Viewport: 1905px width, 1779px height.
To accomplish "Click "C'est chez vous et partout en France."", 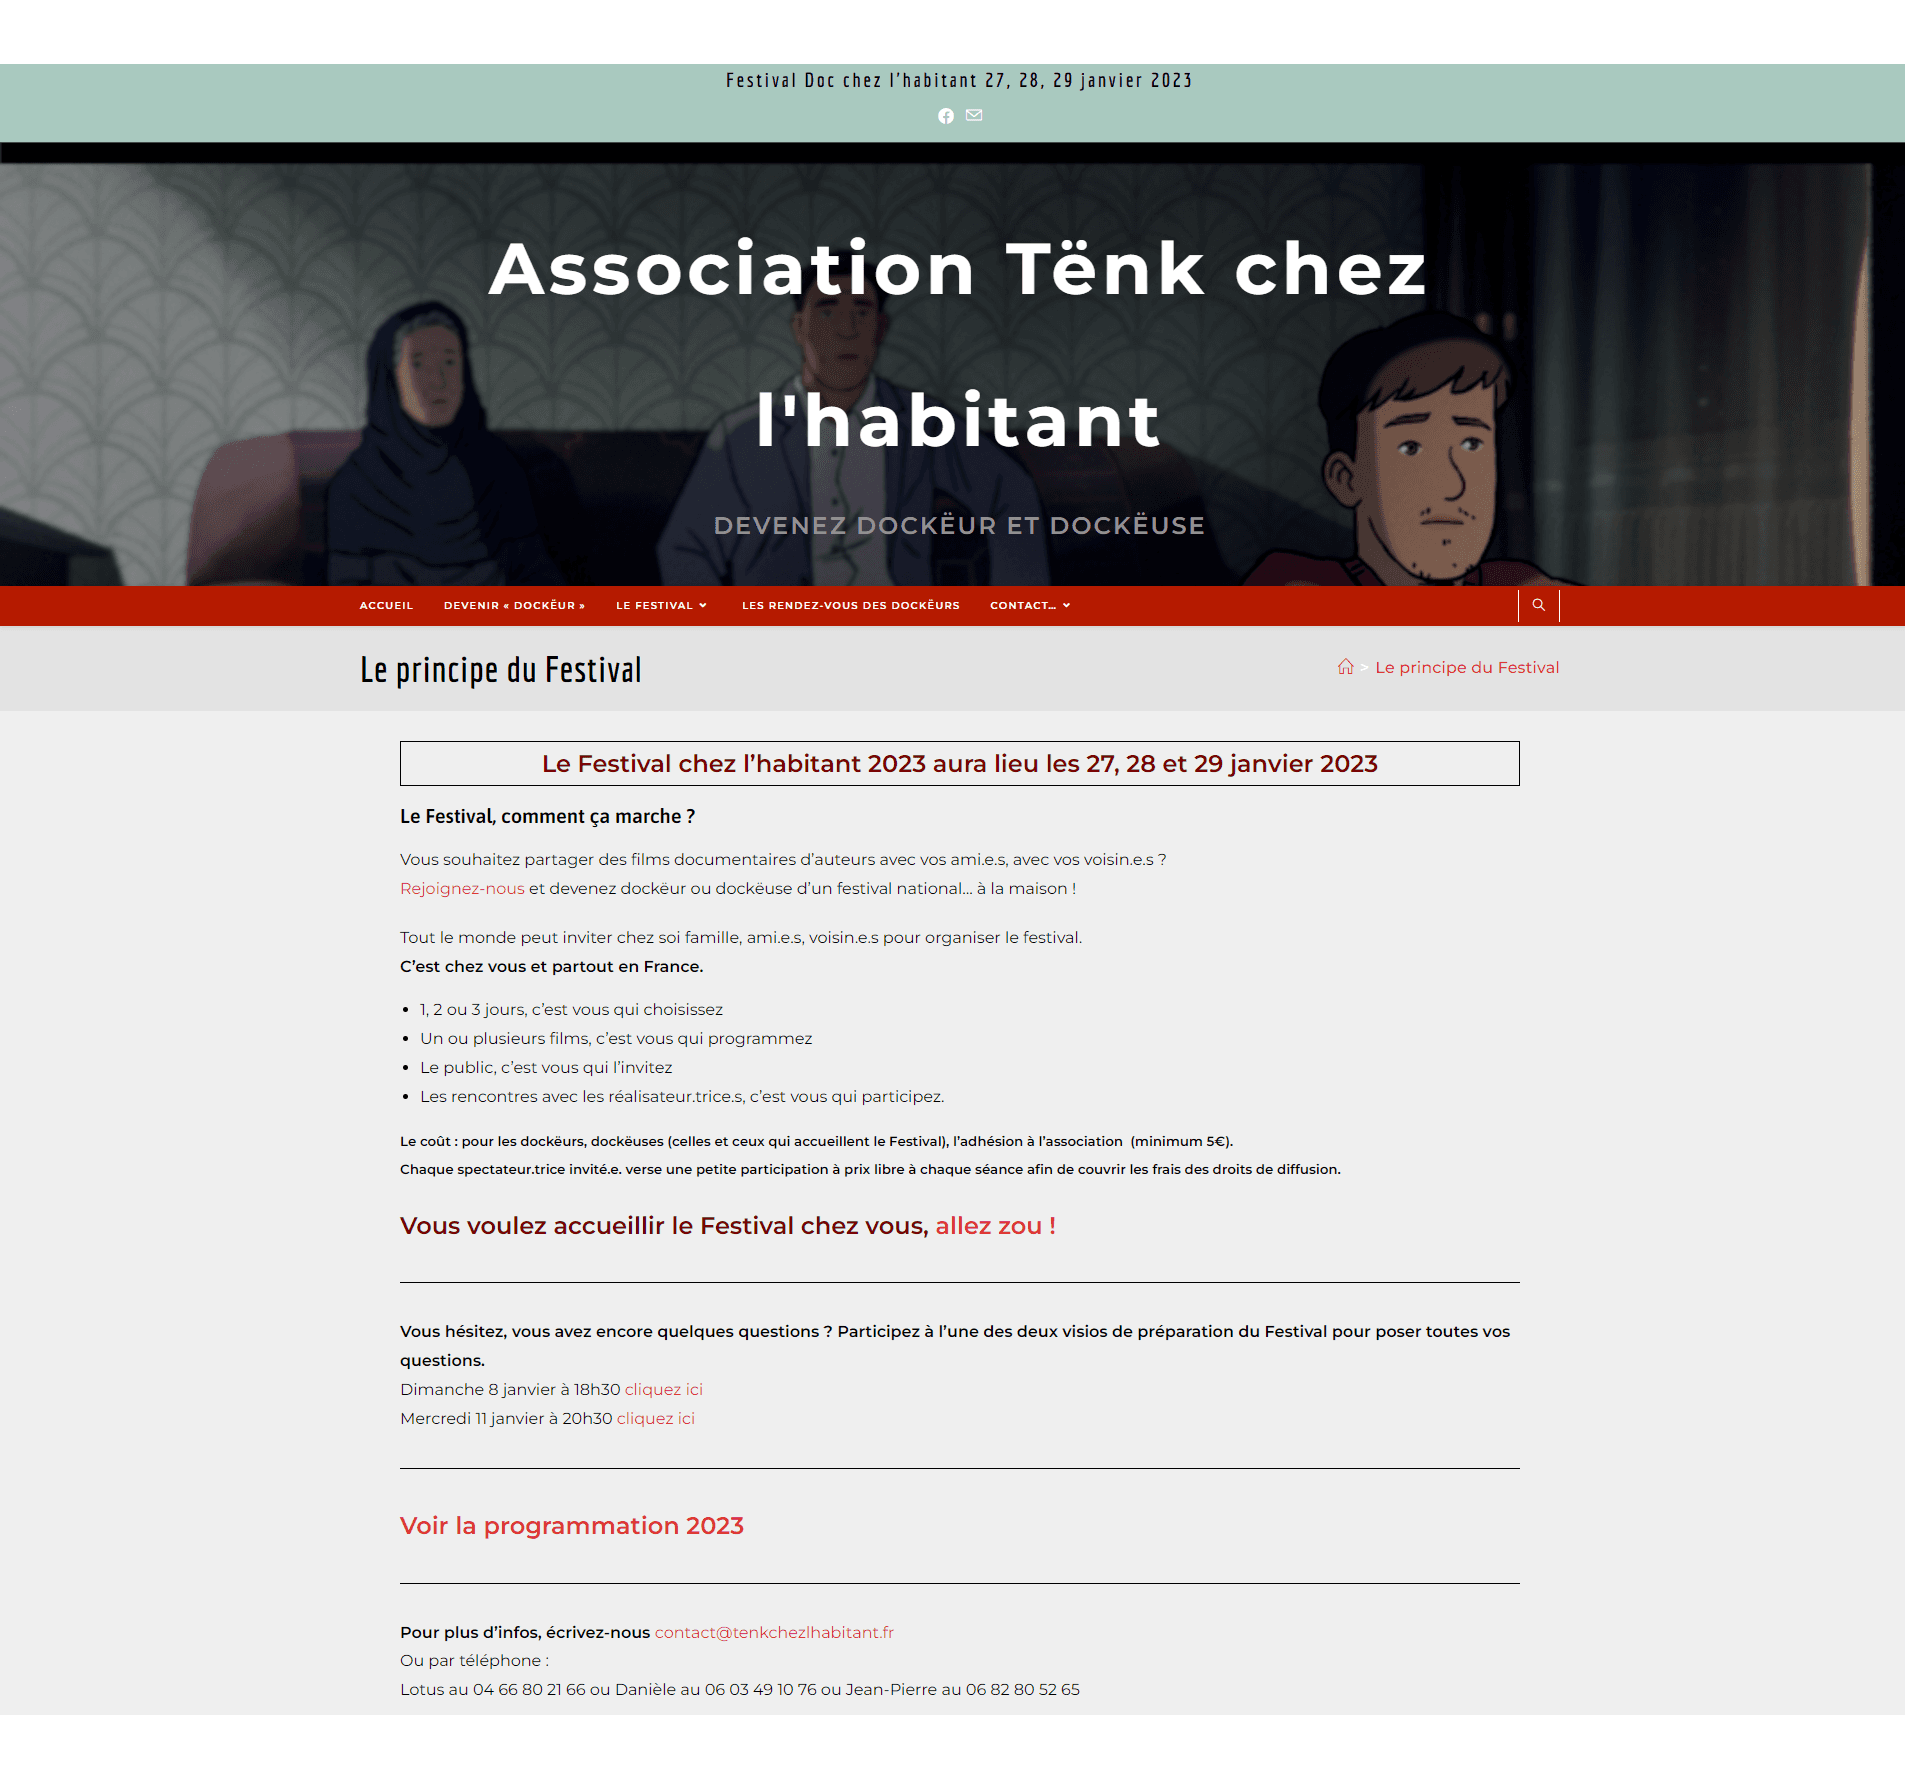I will pos(552,966).
